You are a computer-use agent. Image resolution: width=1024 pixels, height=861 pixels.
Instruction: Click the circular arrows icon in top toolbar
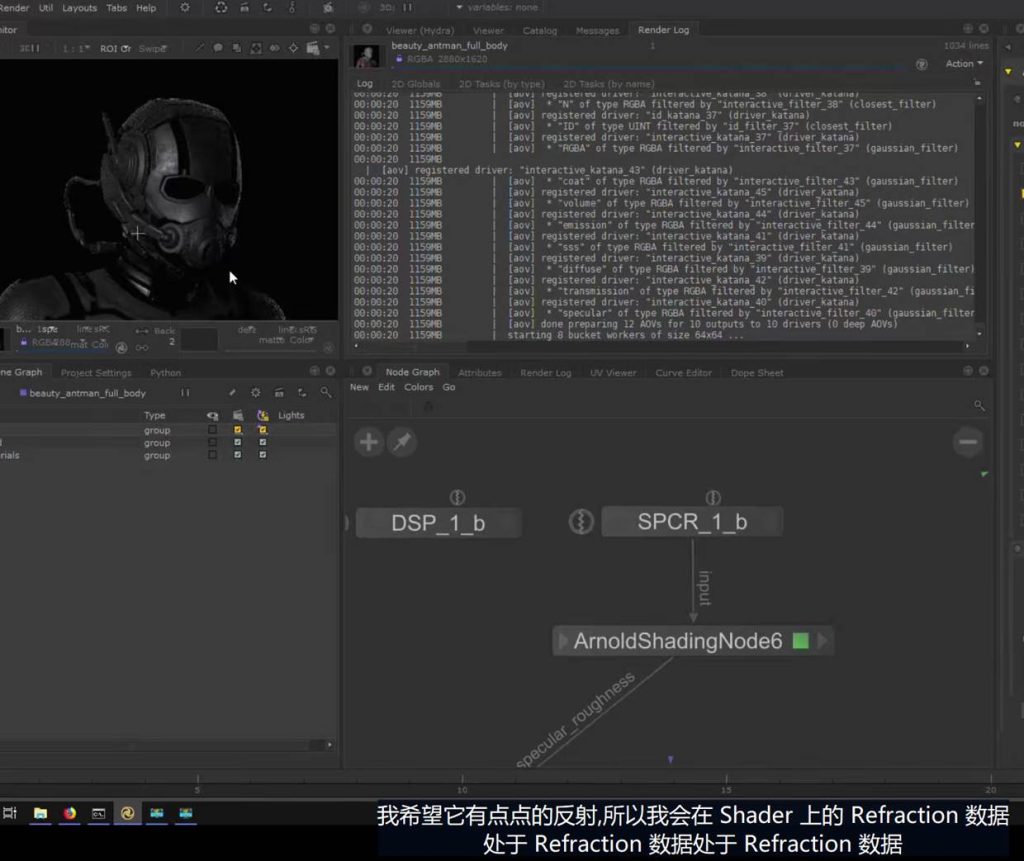pyautogui.click(x=221, y=8)
